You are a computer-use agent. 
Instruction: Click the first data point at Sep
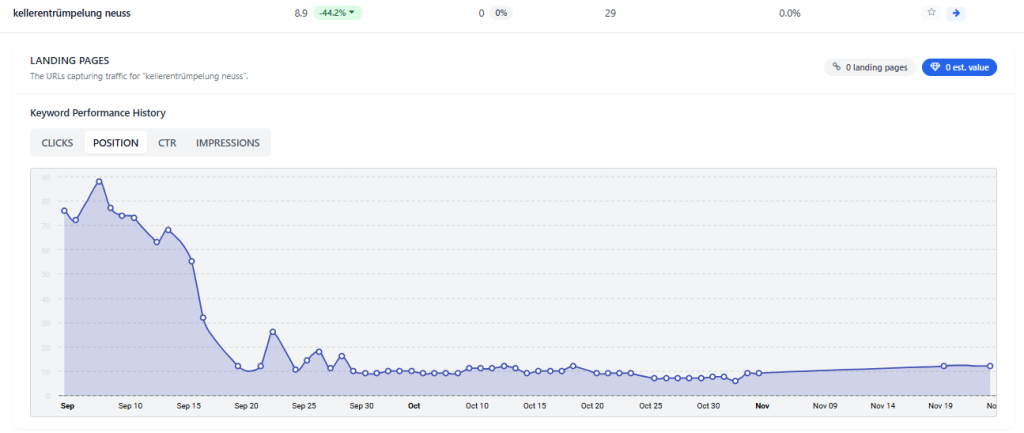(64, 211)
